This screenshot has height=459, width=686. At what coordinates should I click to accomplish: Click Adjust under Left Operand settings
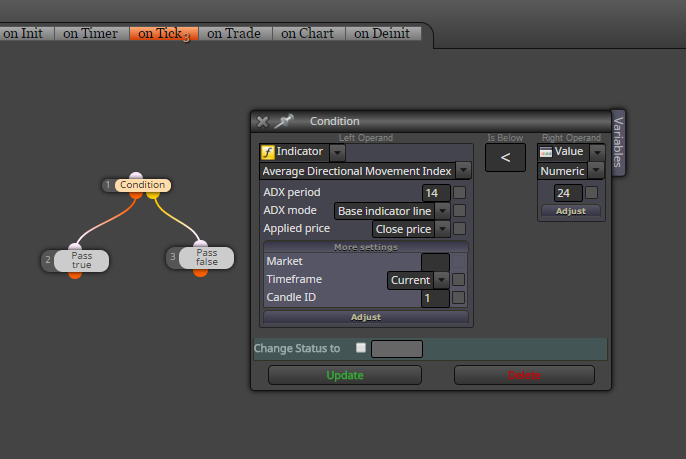(x=366, y=317)
